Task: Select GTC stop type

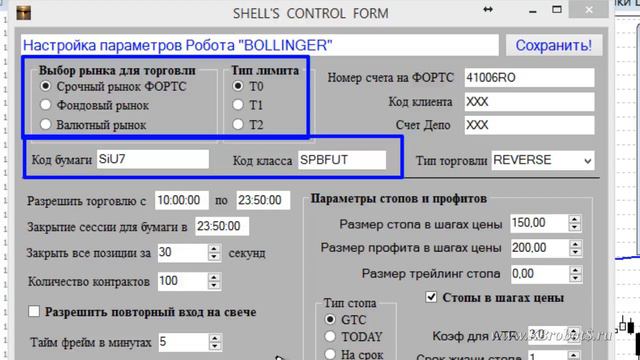Action: [330, 319]
